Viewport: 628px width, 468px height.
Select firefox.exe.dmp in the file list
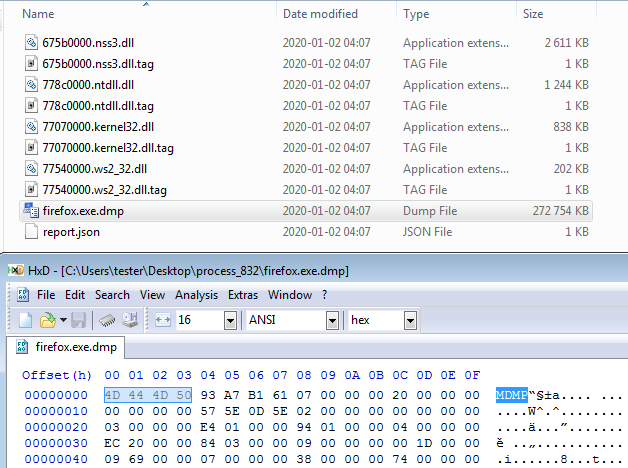pos(83,211)
